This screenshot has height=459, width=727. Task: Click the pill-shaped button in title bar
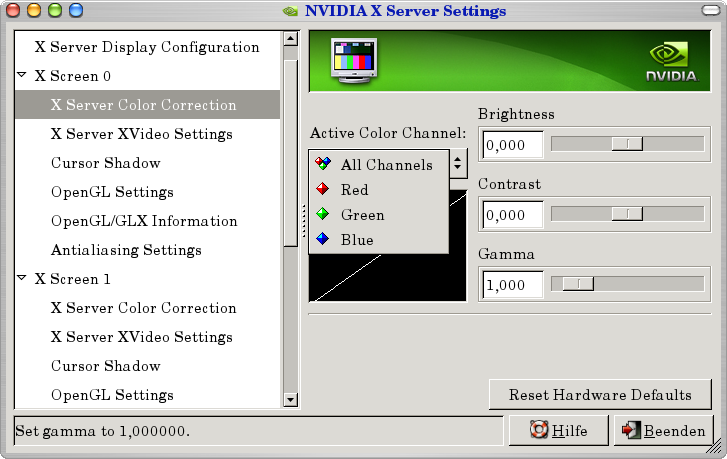[x=711, y=10]
